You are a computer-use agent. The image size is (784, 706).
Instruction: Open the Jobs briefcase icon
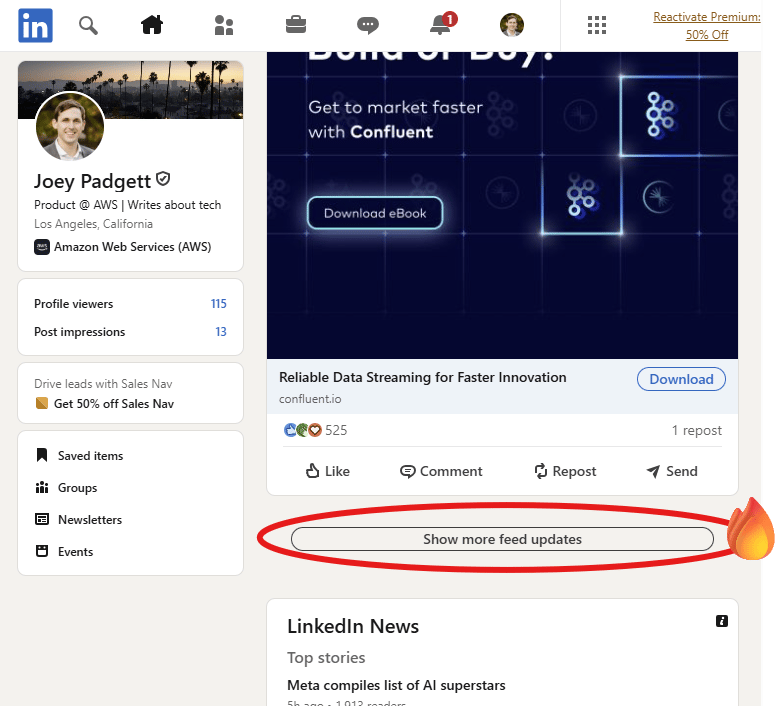(296, 24)
